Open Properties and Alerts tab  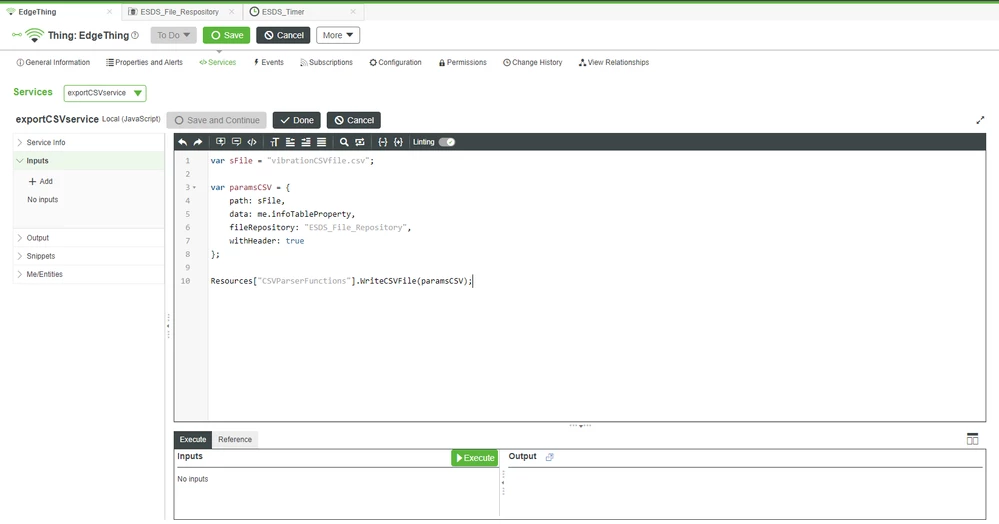[x=144, y=62]
